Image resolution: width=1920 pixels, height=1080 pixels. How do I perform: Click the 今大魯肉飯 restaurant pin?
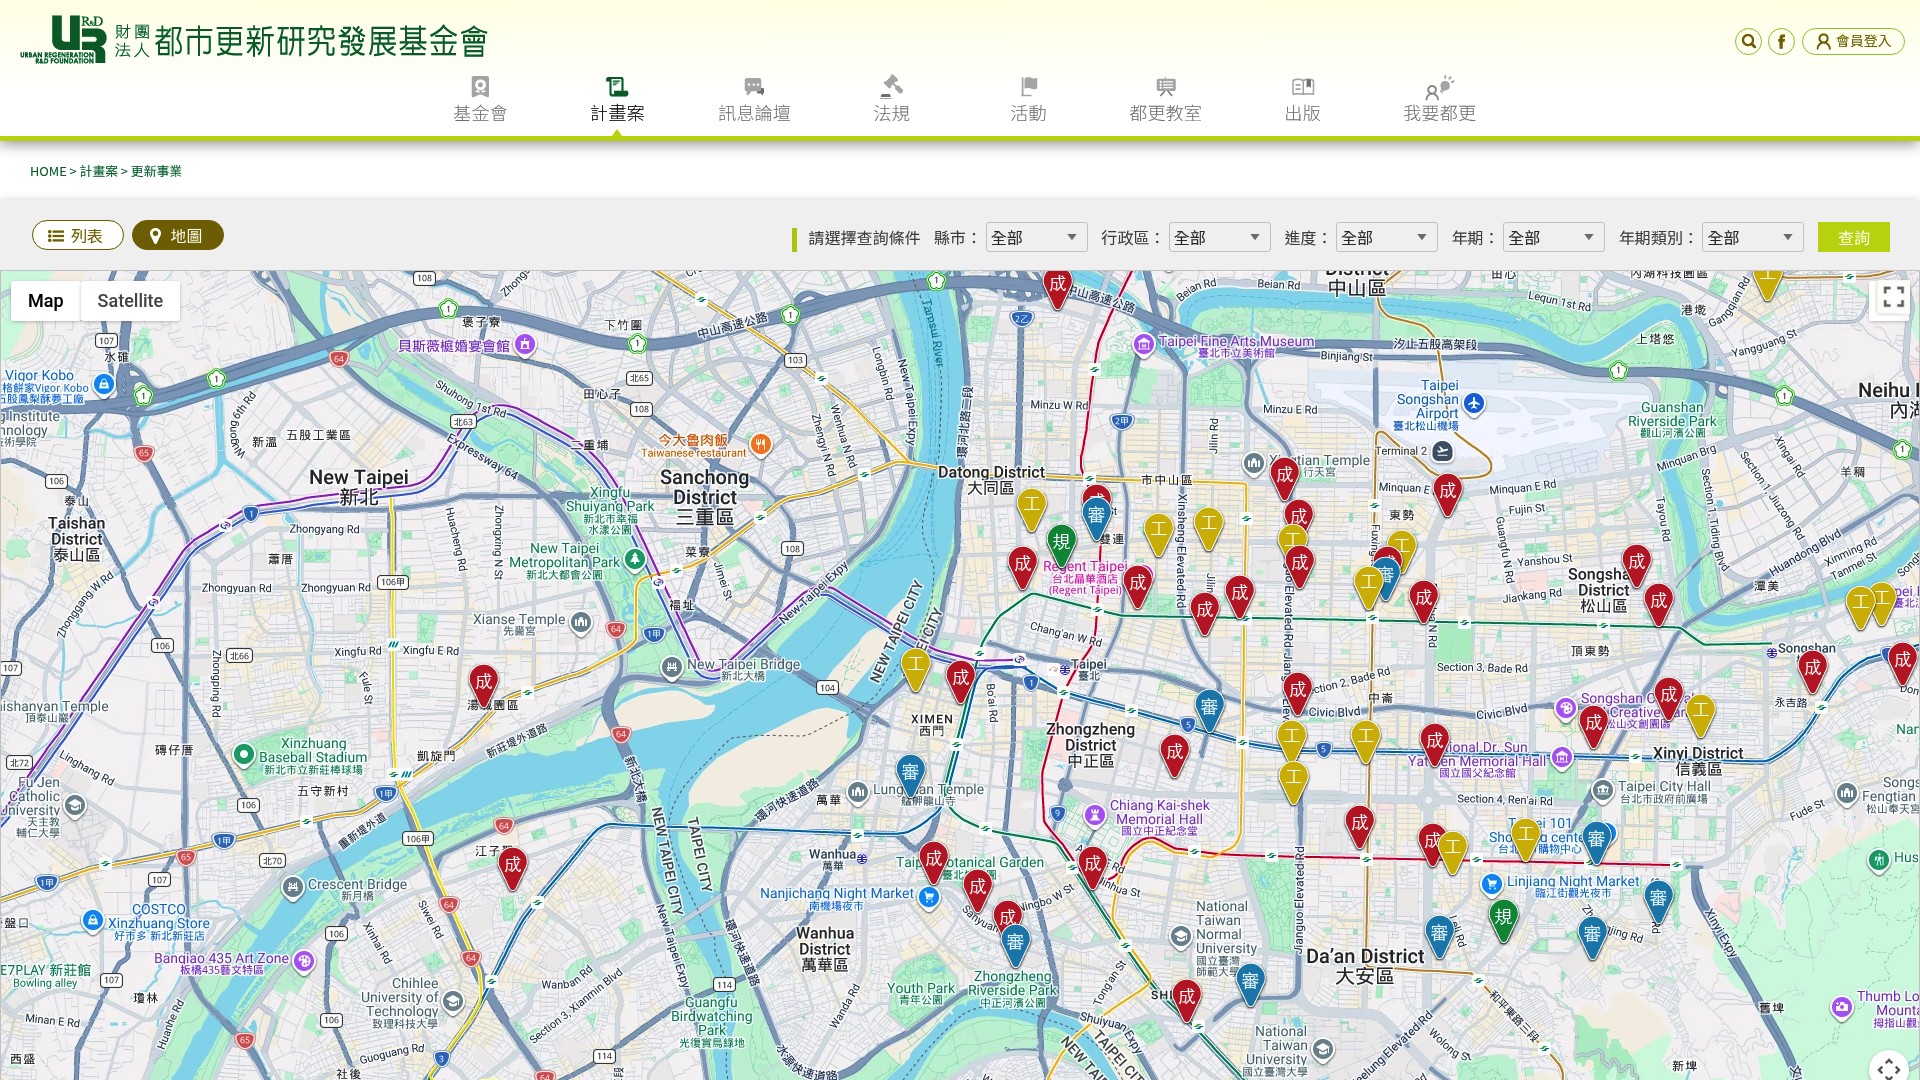tap(761, 444)
